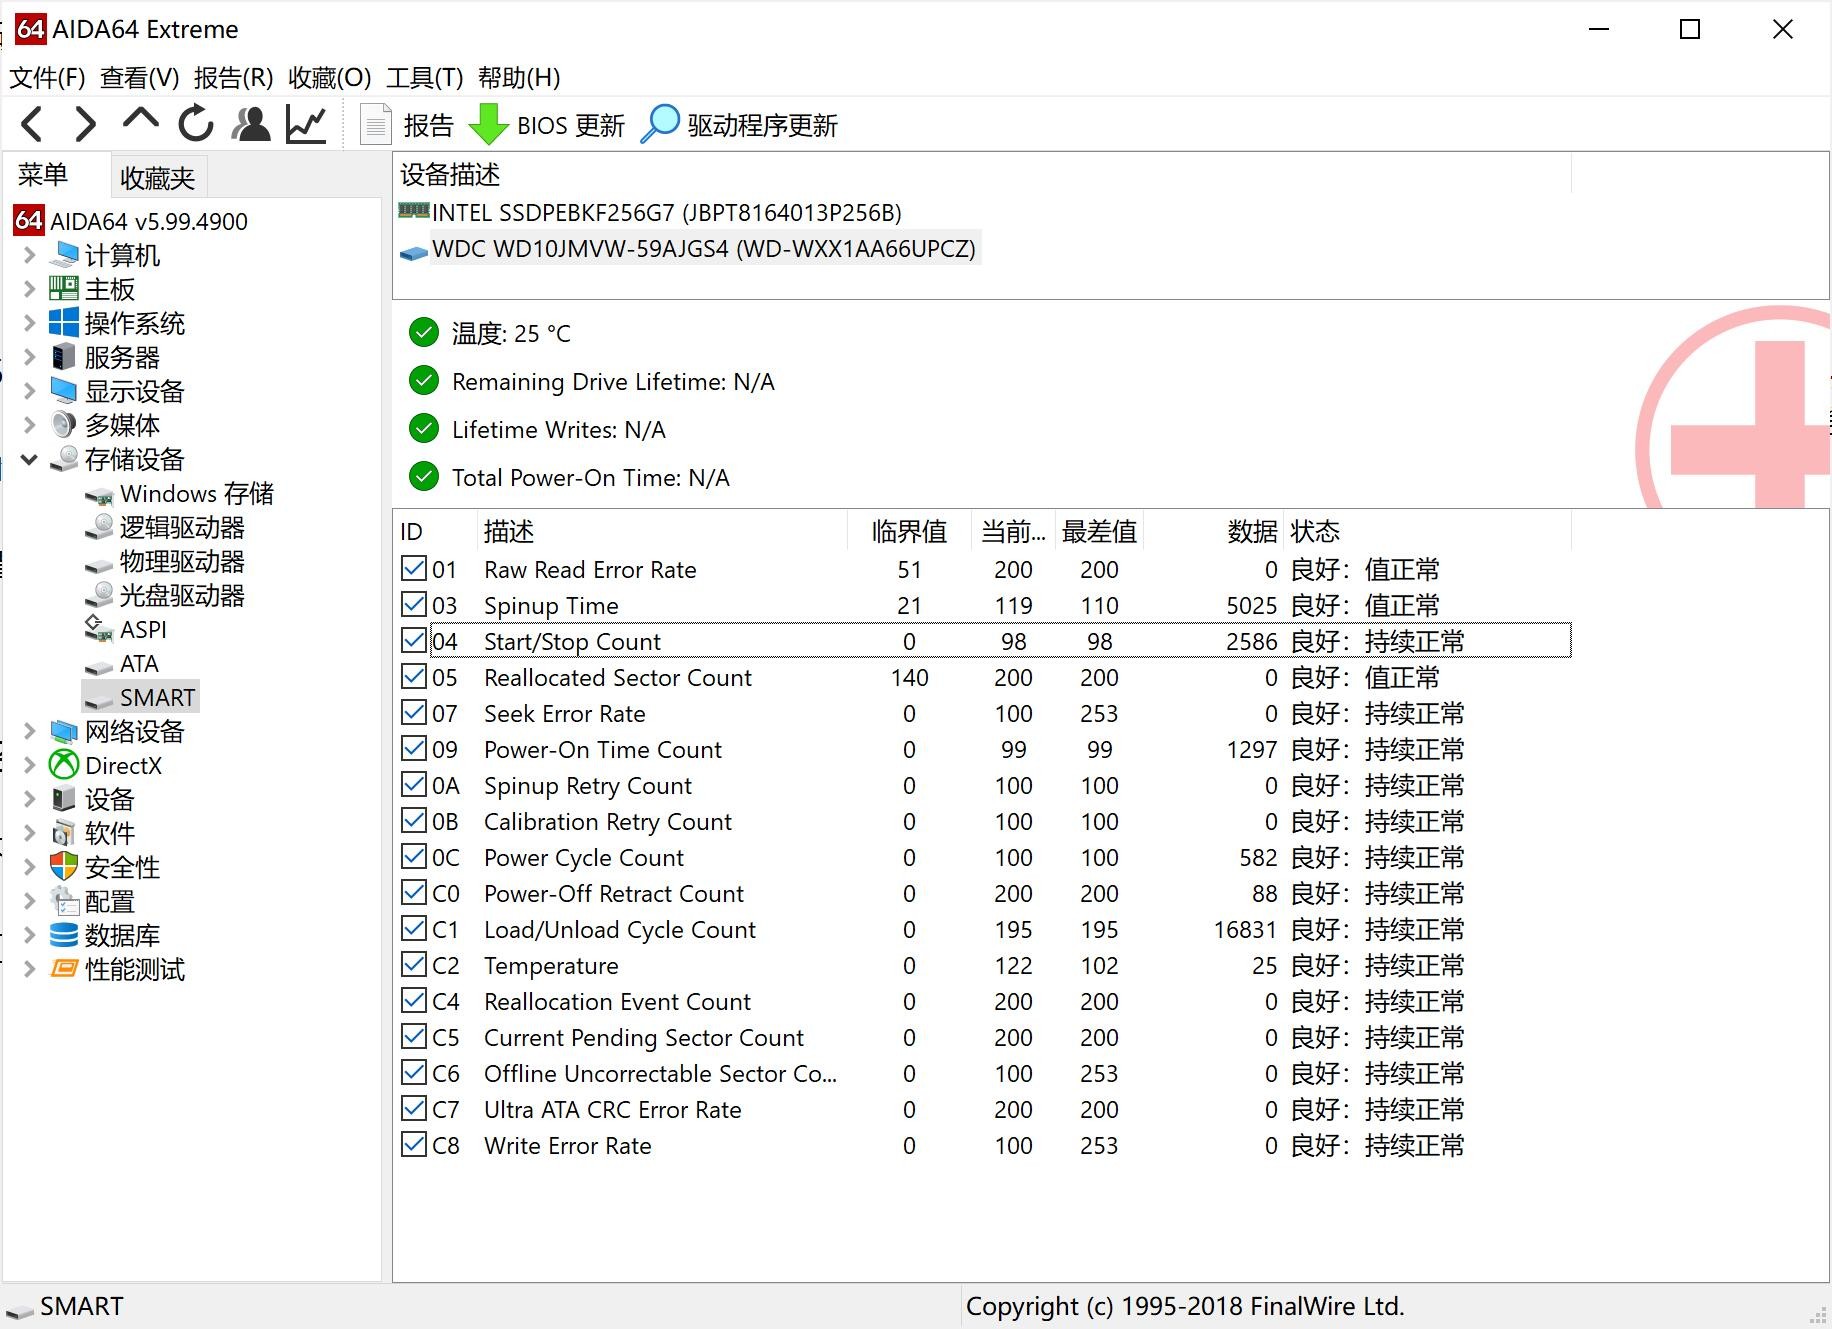Viewport: 1832px width, 1329px height.
Task: Toggle the Write Error Rate C8 checkbox
Action: tap(414, 1145)
